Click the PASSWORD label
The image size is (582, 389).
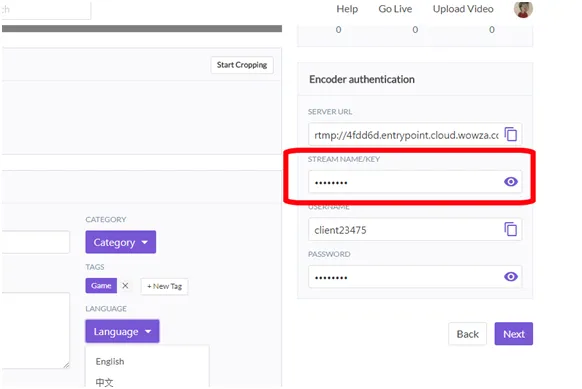pyautogui.click(x=329, y=254)
